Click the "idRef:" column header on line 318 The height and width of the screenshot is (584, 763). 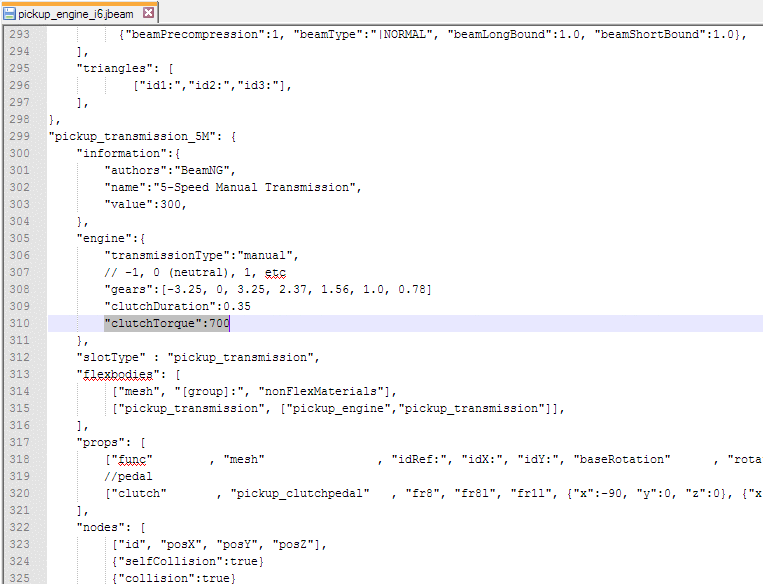click(x=419, y=459)
